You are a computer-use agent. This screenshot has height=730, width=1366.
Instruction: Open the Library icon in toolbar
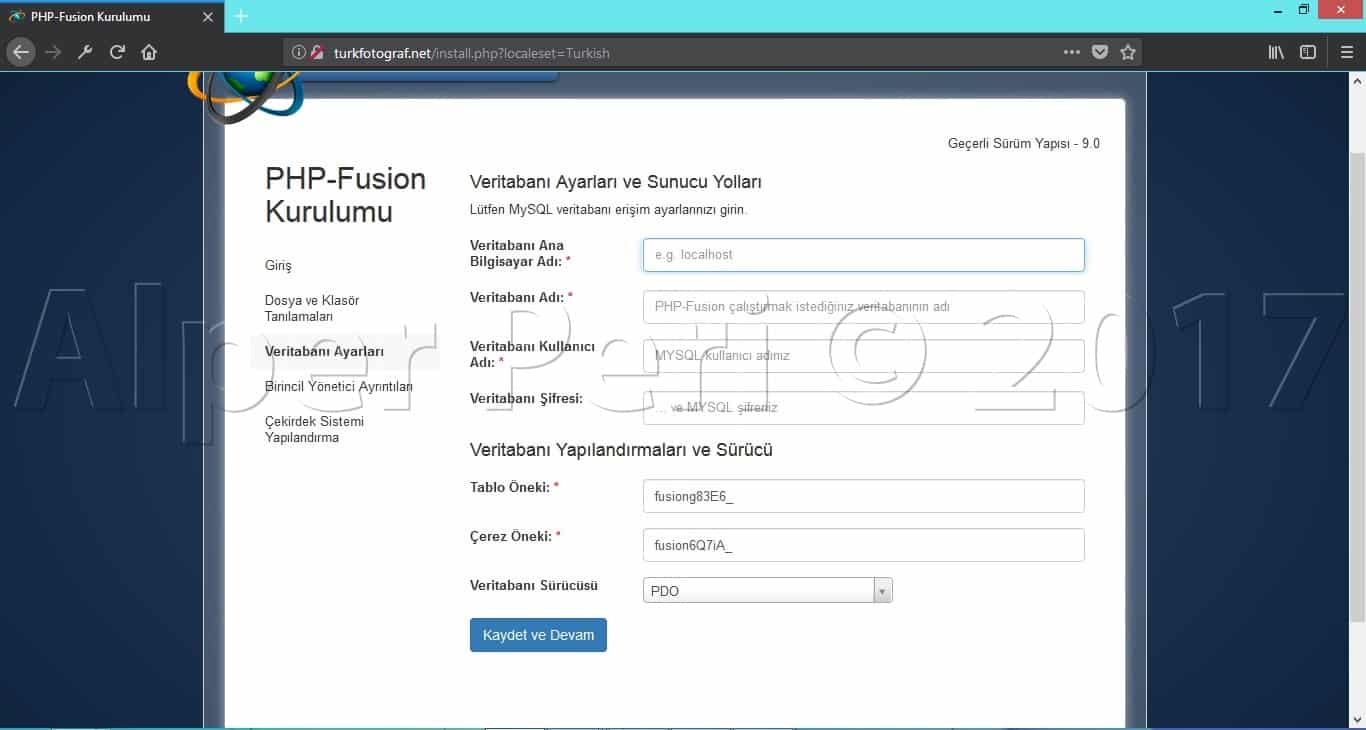(x=1276, y=52)
